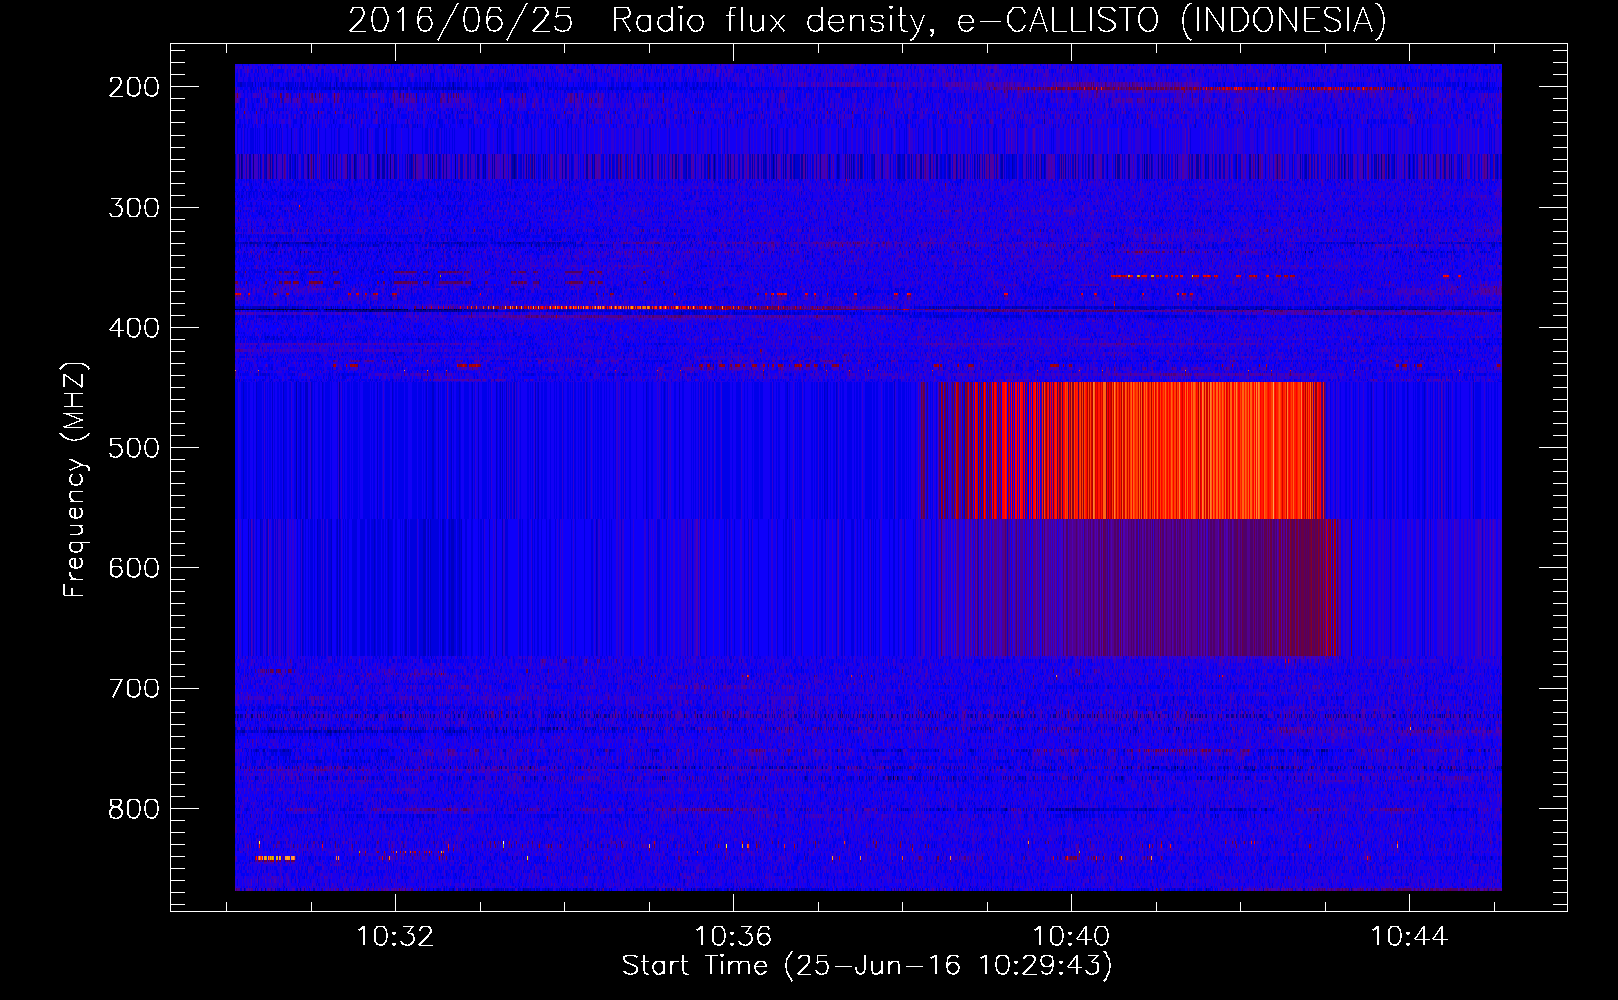
Task: Click the Start Time (25-Jun-16 10:29:43) label
Action: pos(867,966)
